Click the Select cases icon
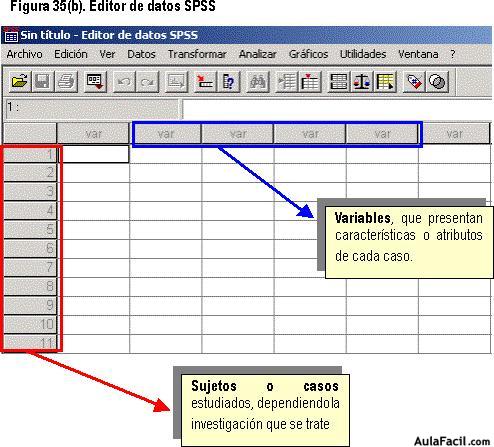494x447 pixels. pyautogui.click(x=385, y=81)
